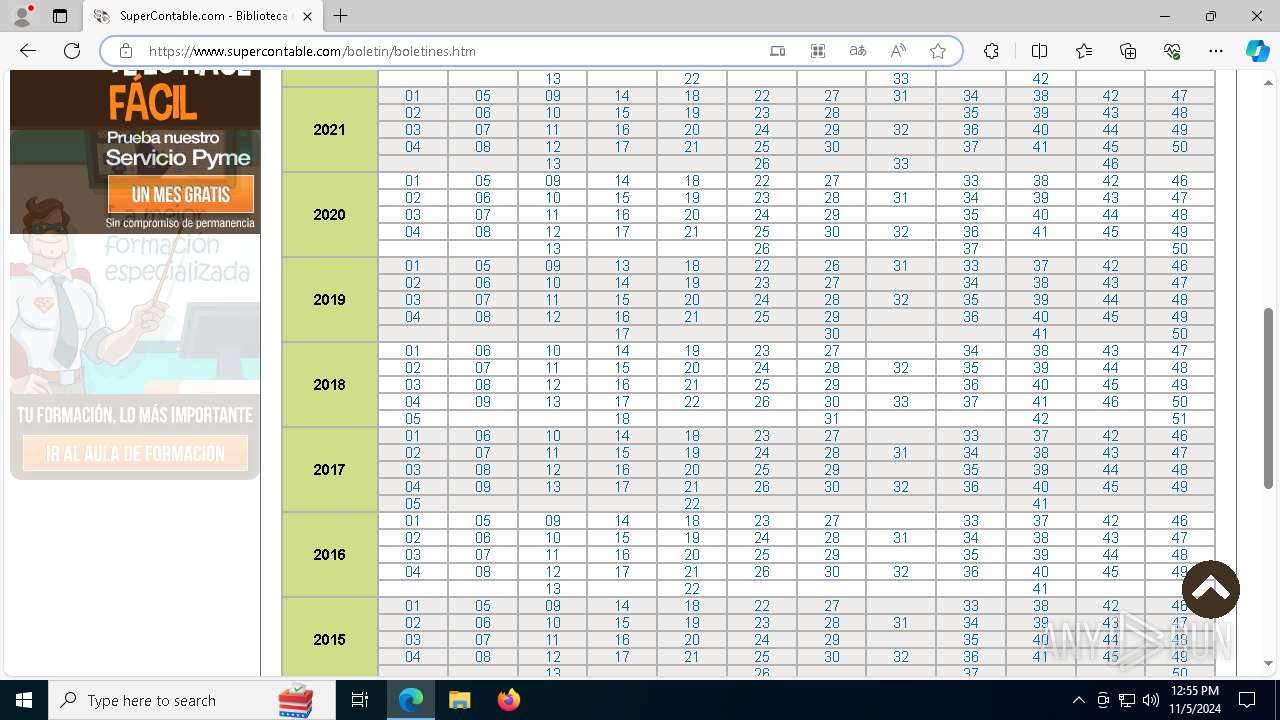The width and height of the screenshot is (1280, 720).
Task: Open File Explorer from the taskbar
Action: pos(459,700)
